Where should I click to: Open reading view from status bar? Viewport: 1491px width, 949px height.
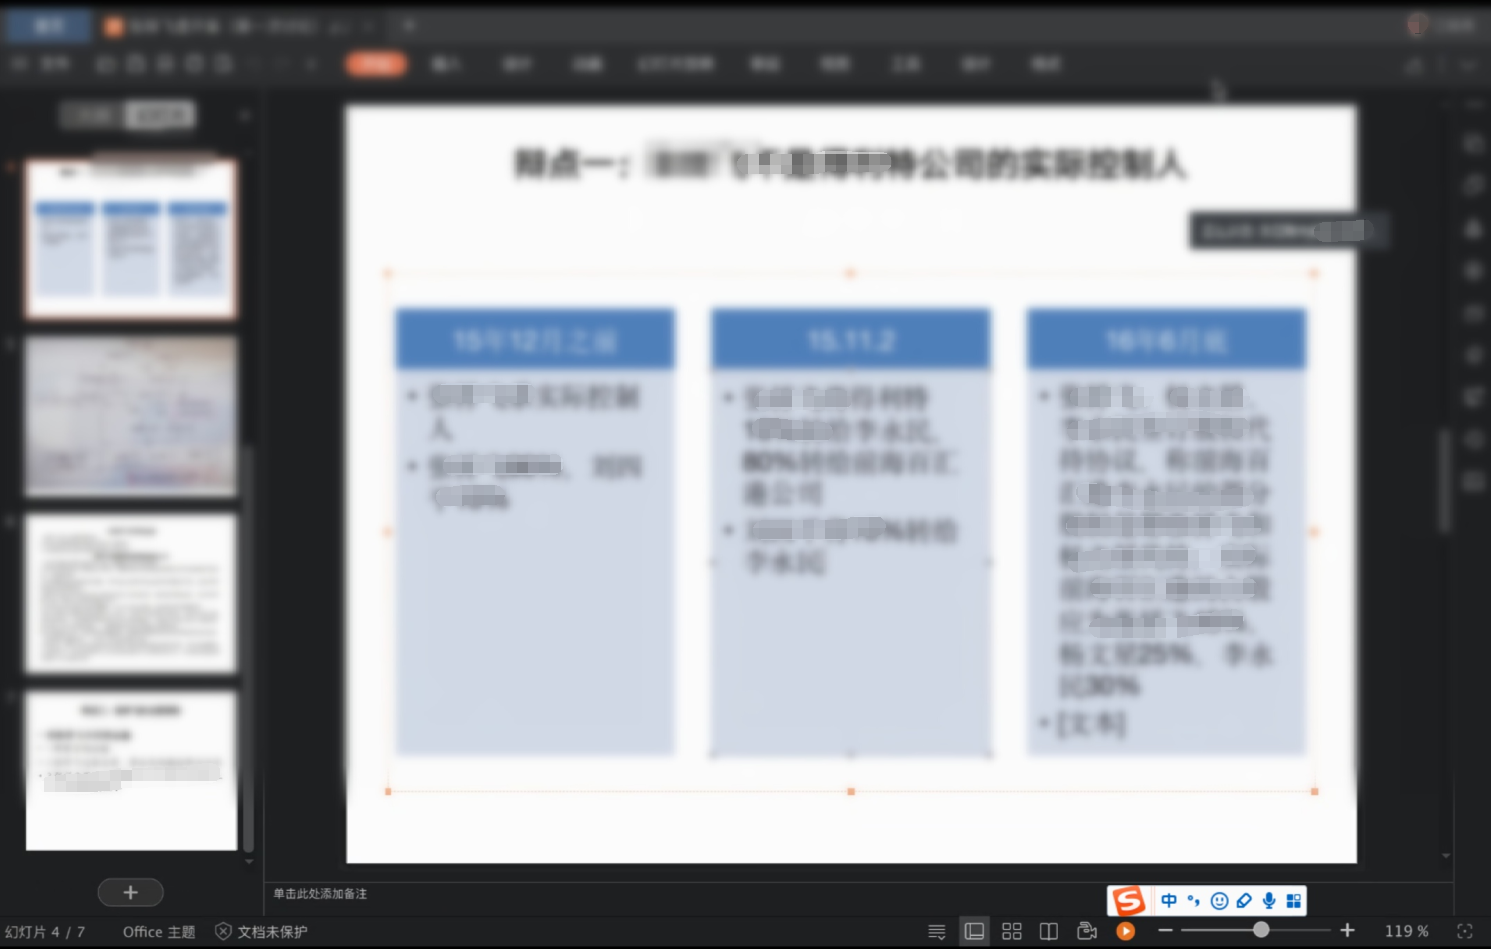tap(1048, 931)
